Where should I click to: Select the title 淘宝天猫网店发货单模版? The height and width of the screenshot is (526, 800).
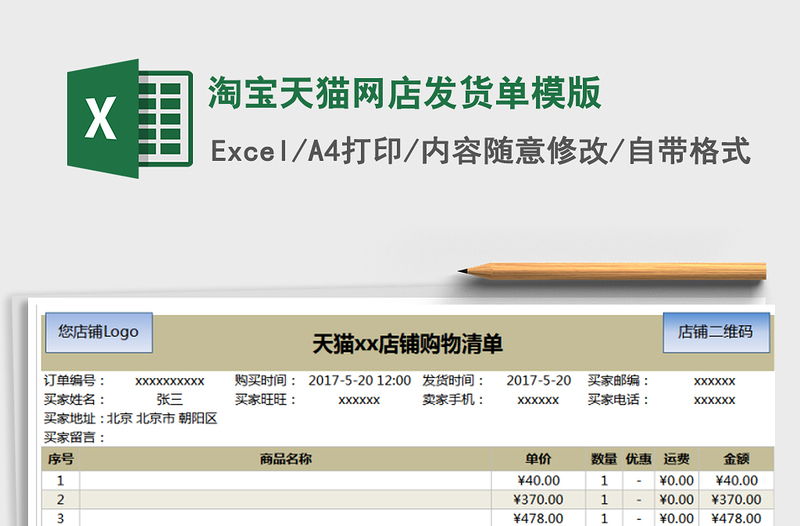coord(405,93)
